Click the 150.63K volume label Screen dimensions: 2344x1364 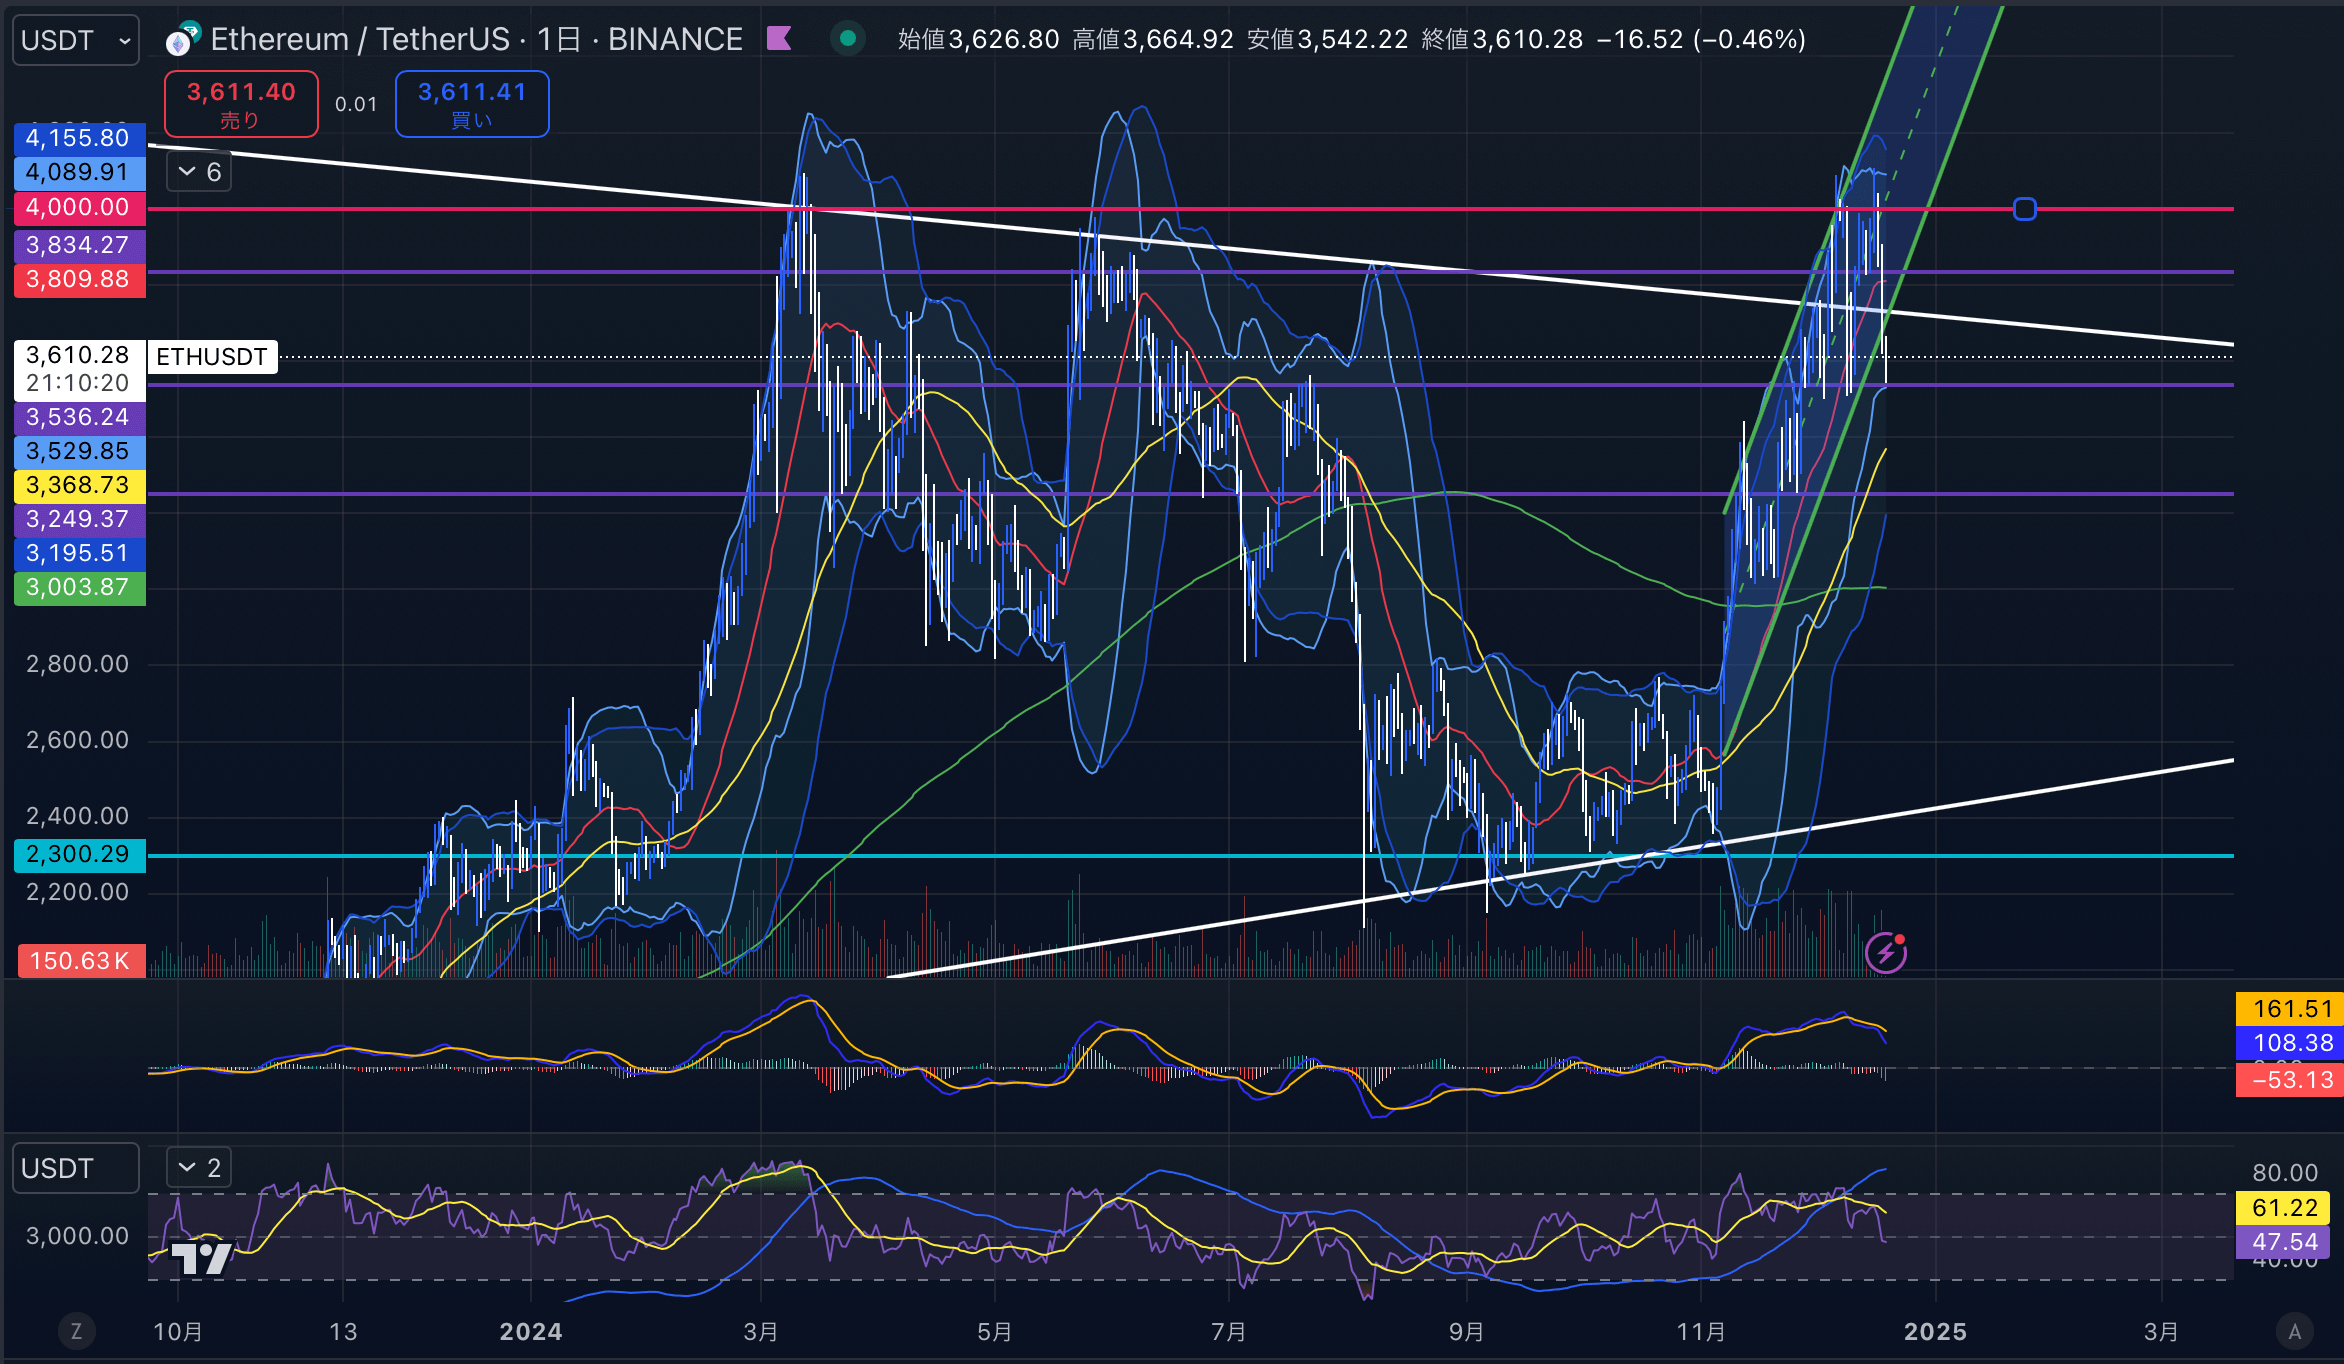(x=80, y=961)
